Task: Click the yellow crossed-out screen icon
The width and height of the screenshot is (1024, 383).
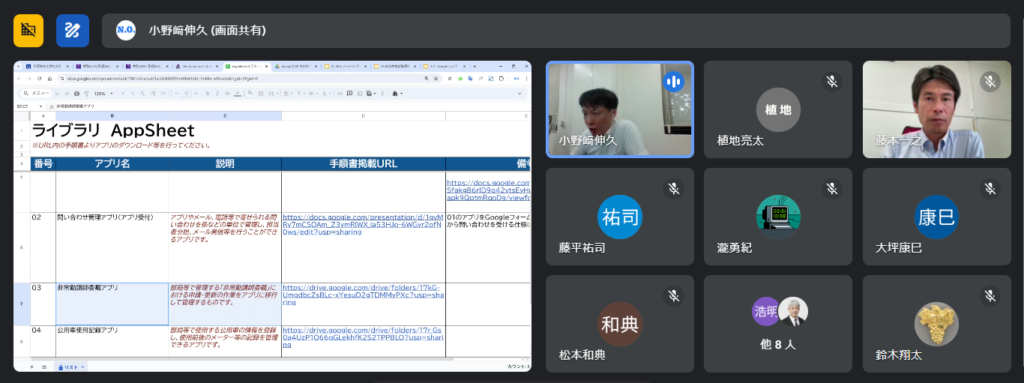Action: coord(29,31)
